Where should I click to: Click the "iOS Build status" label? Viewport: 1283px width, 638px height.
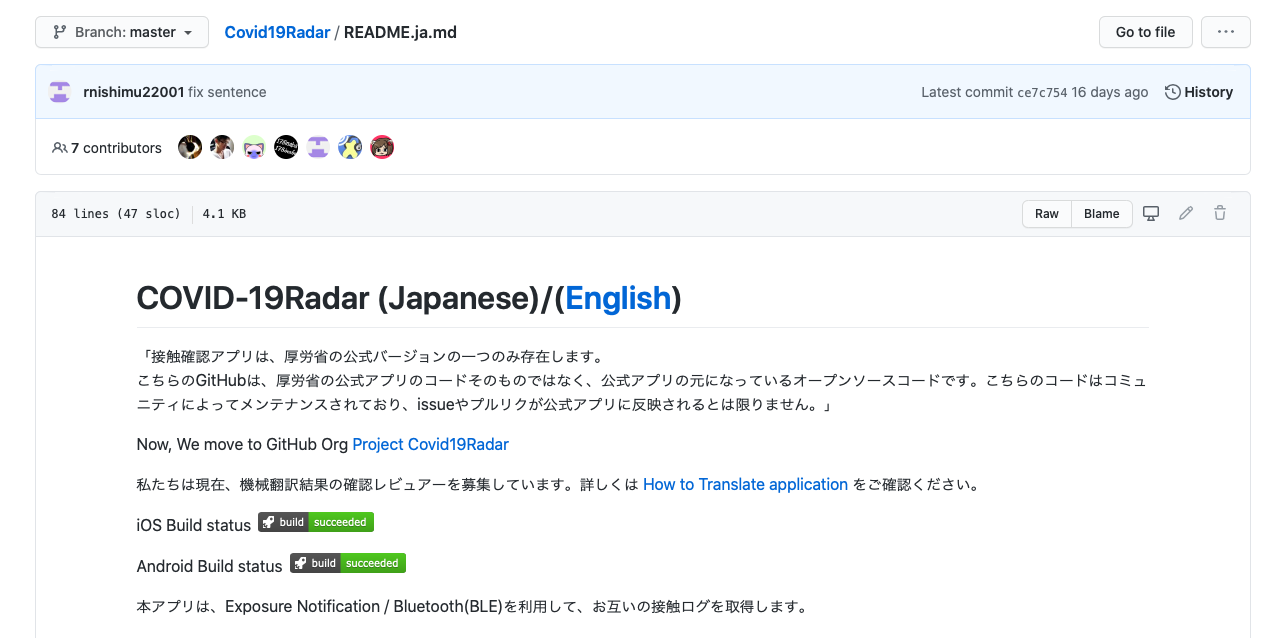coord(194,525)
